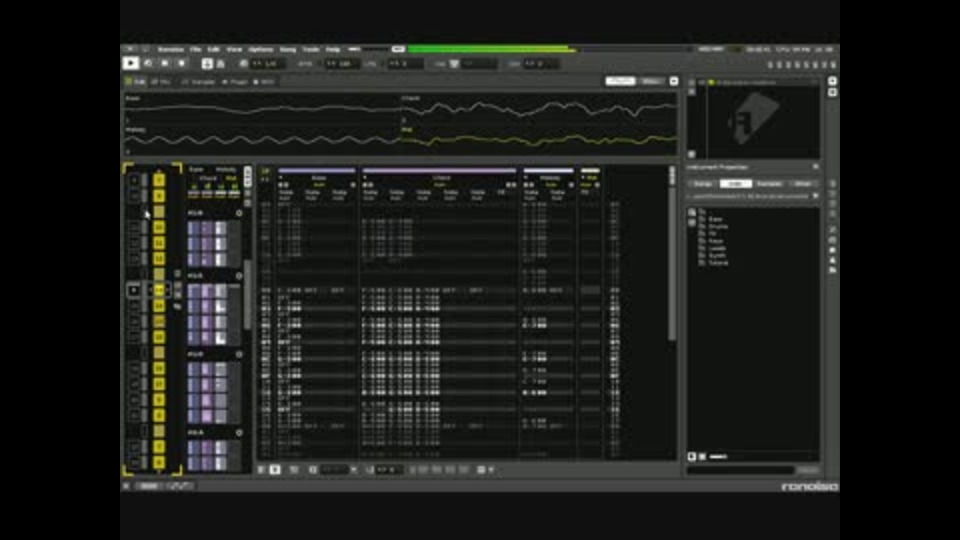Select the highlighted scope view button

pyautogui.click(x=620, y=81)
